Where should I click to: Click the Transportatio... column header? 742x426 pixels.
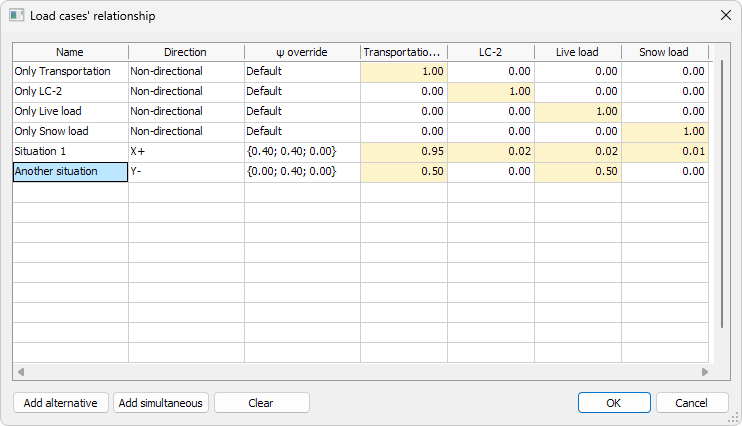click(x=404, y=52)
